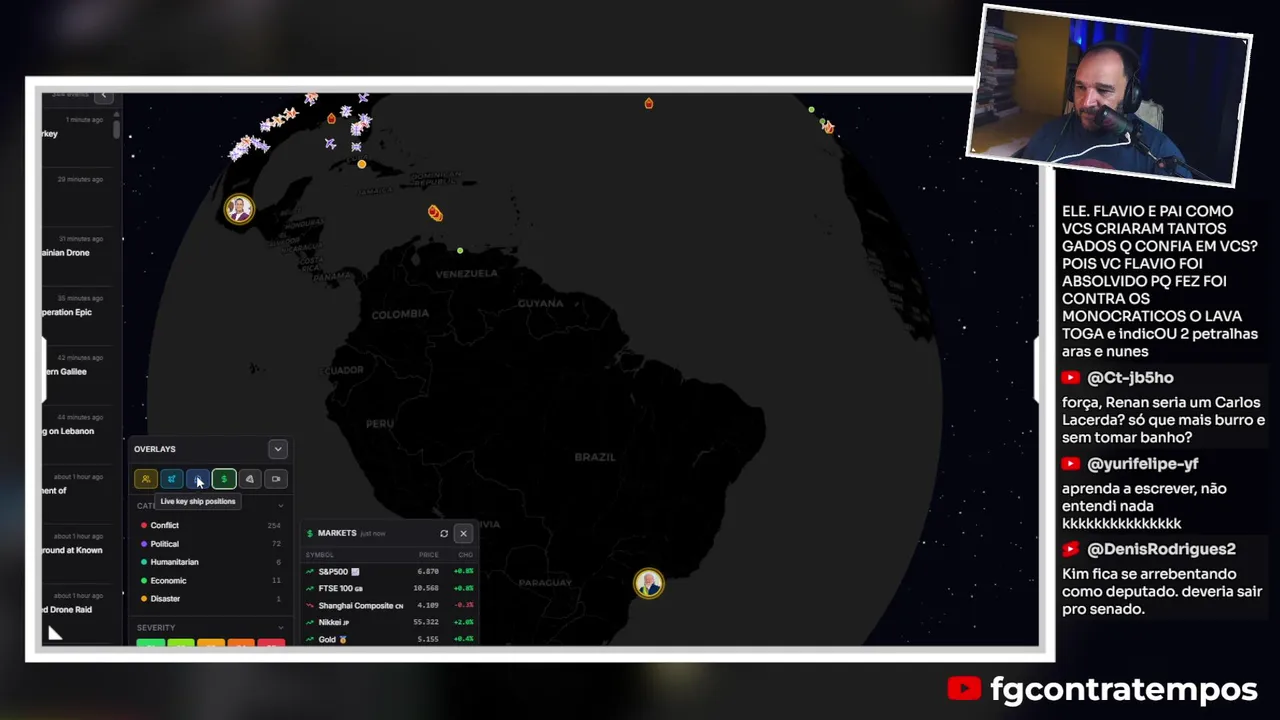Click the Guyana country label on the globe
The height and width of the screenshot is (720, 1280).
(x=540, y=303)
